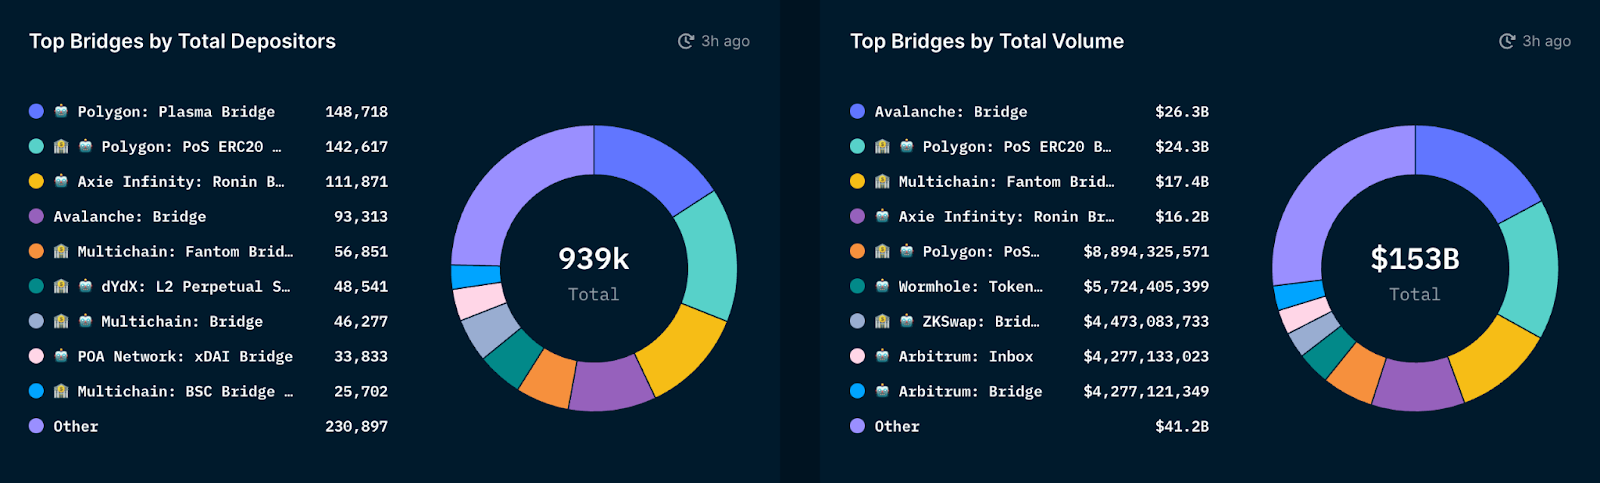Screen dimensions: 1600x483
Task: Click robot icon beside POA Network: xDAI Bridge
Action: (61, 356)
